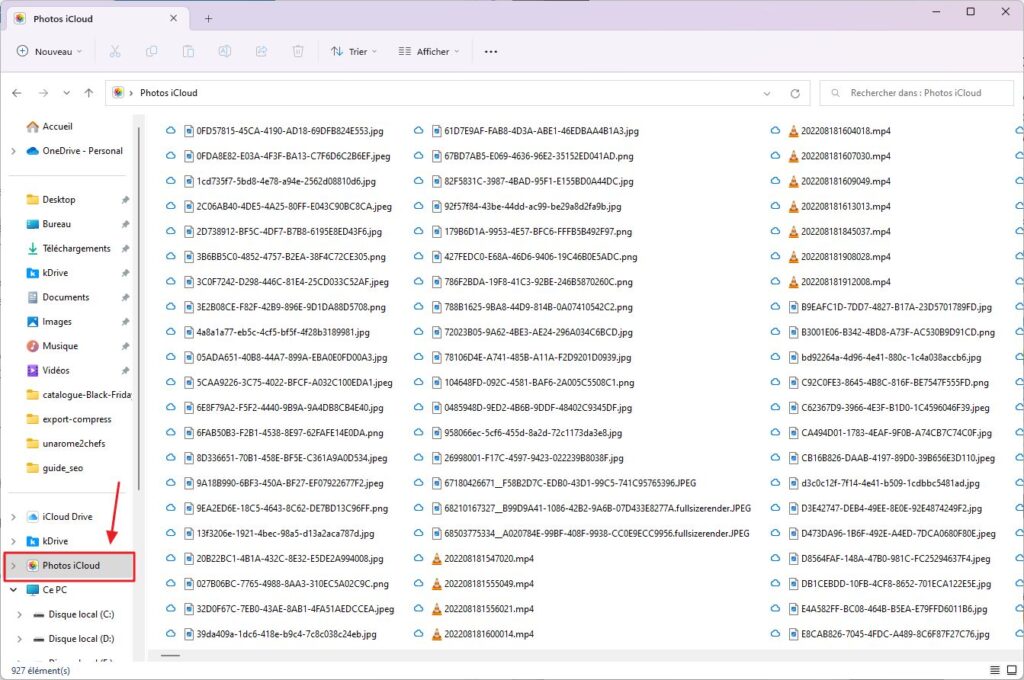The image size is (1024, 680).
Task: Select the Rename icon in the toolbar
Action: tap(224, 50)
